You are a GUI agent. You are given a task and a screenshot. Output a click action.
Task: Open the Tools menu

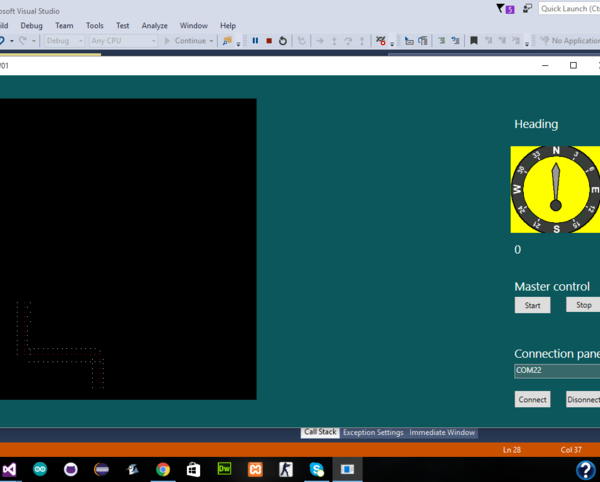click(x=94, y=25)
